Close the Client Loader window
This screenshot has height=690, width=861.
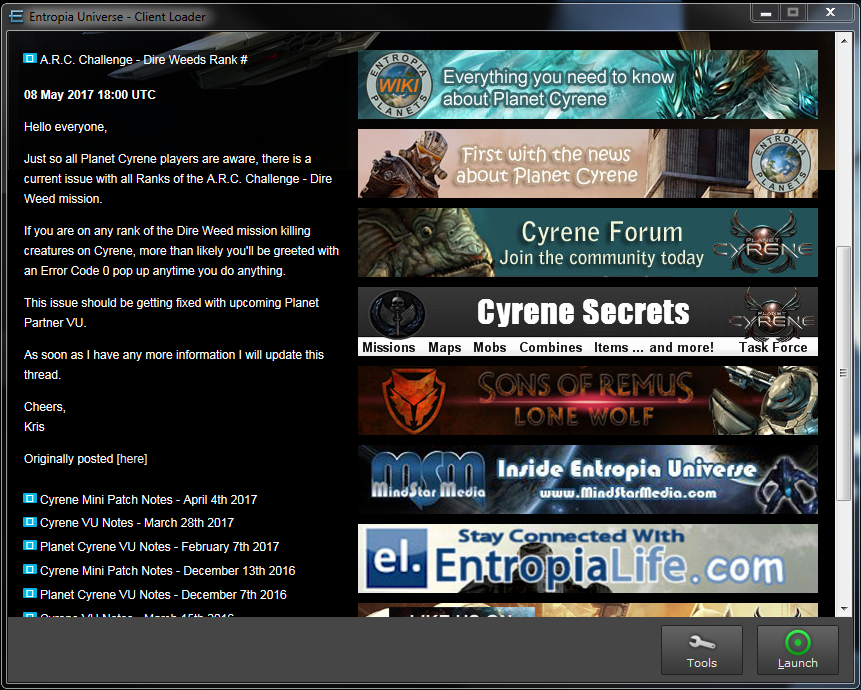tap(830, 13)
